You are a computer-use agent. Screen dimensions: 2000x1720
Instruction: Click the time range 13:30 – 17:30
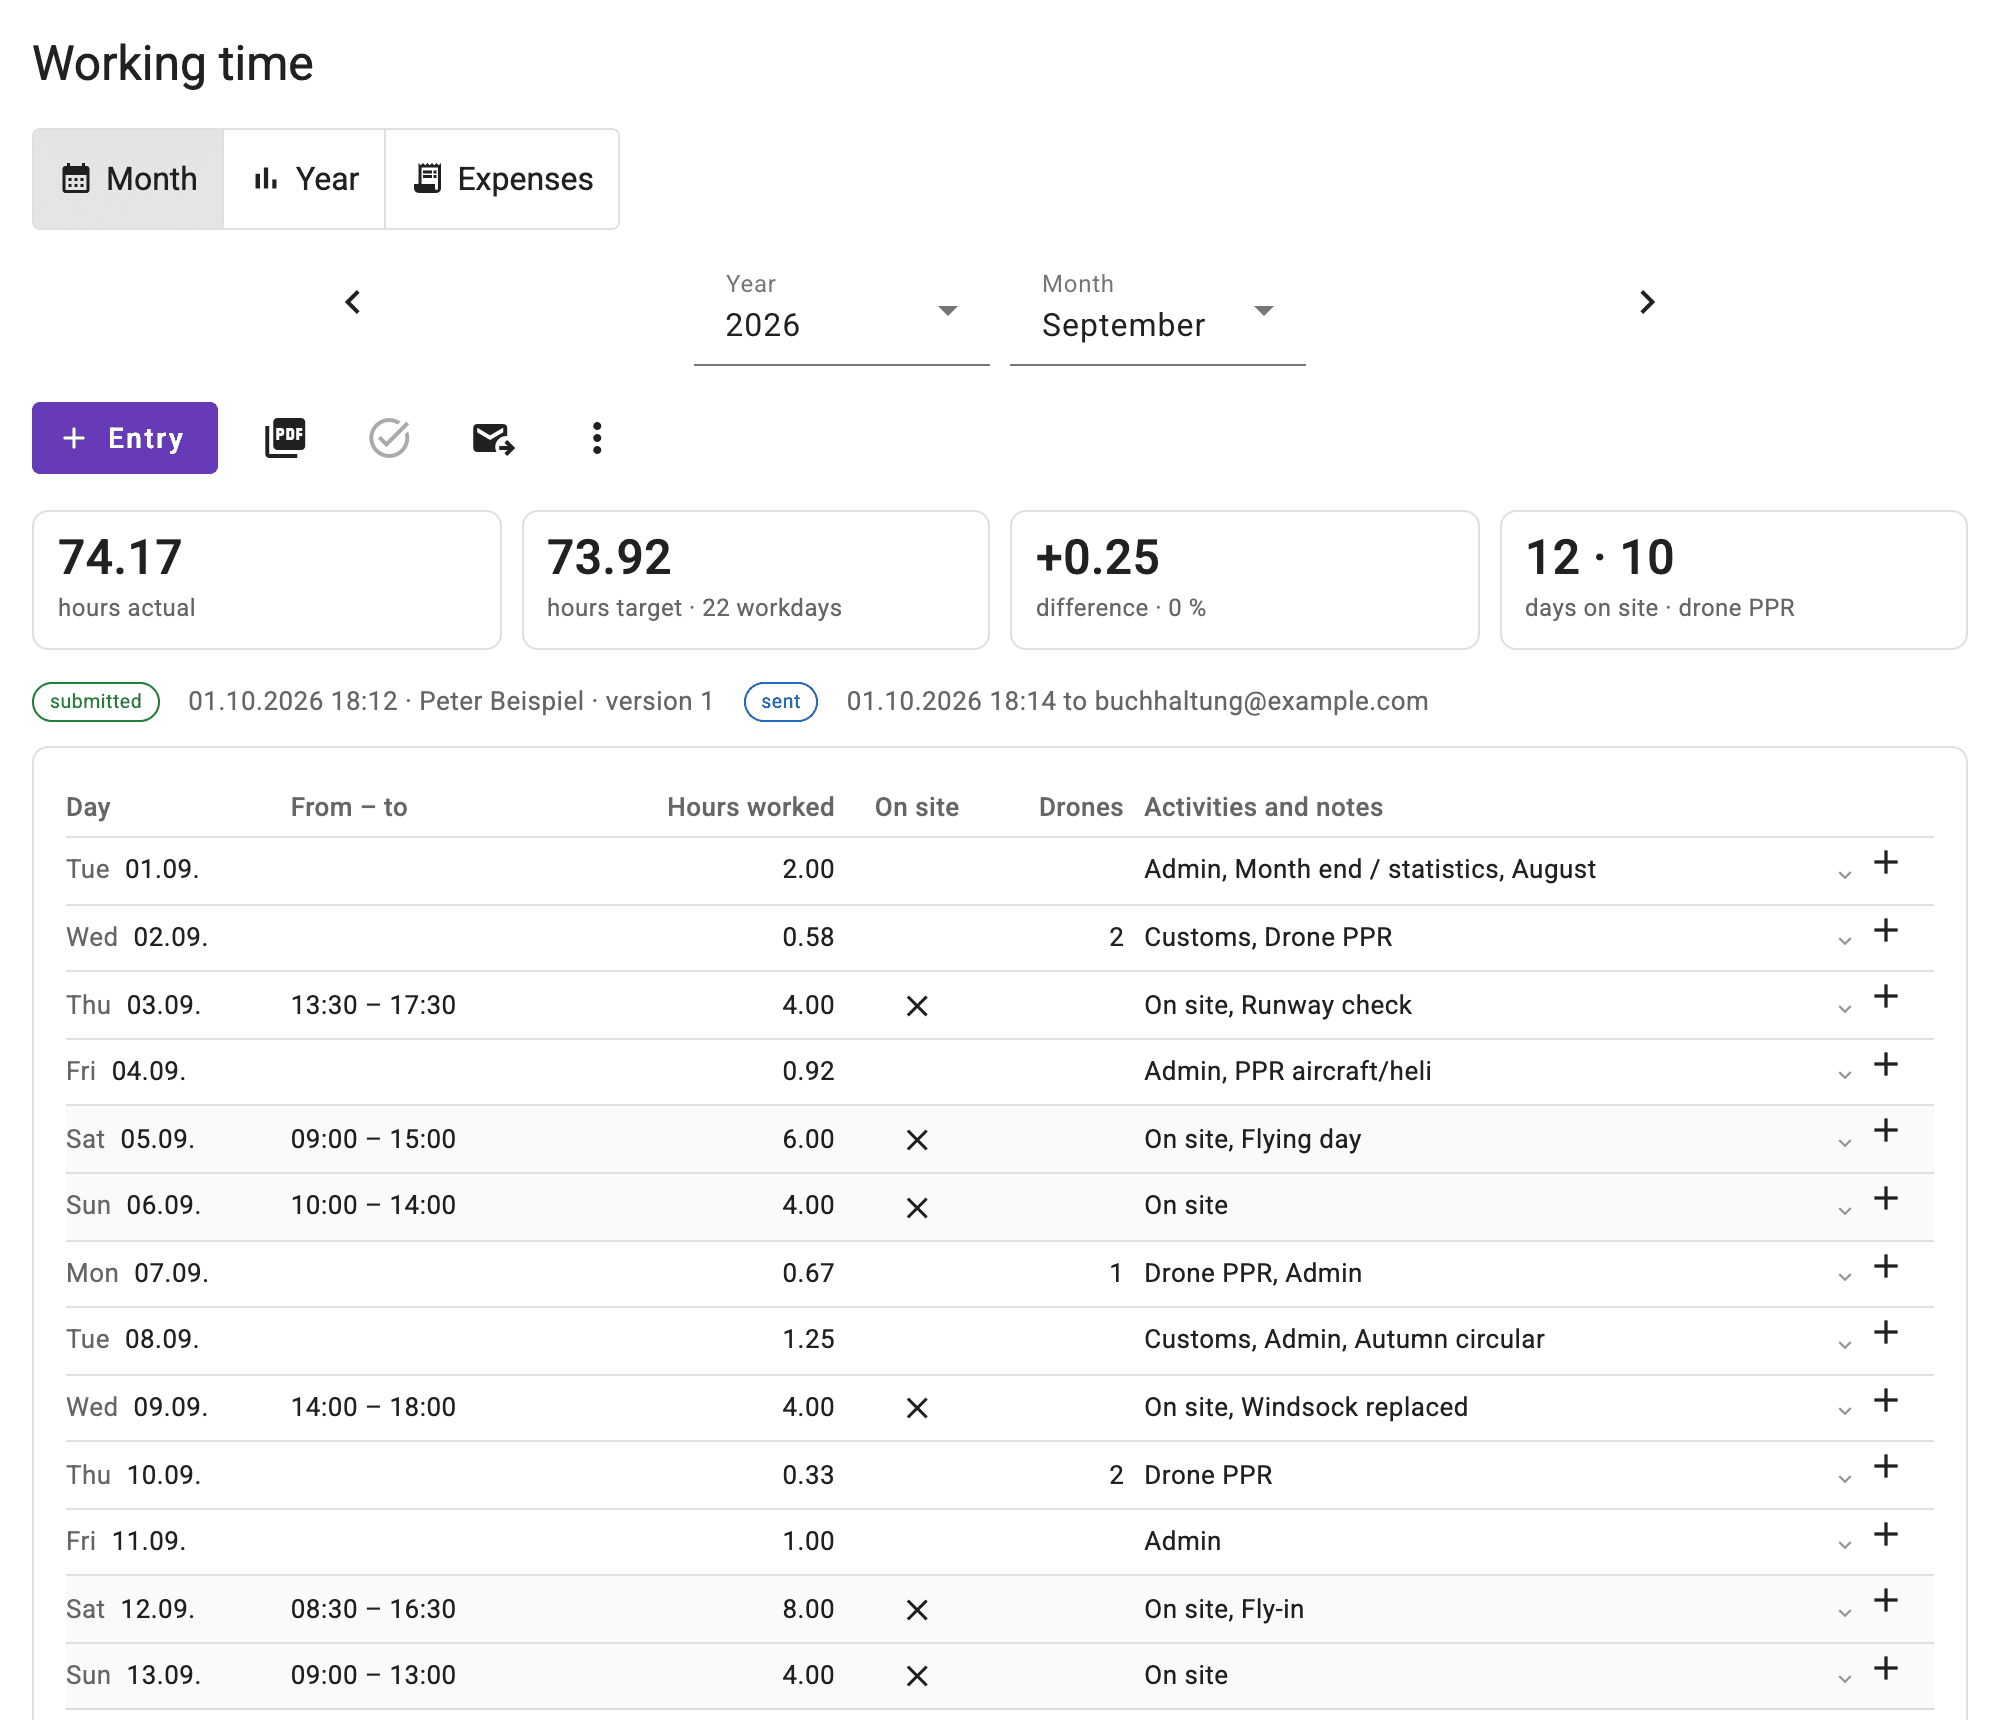click(373, 1005)
